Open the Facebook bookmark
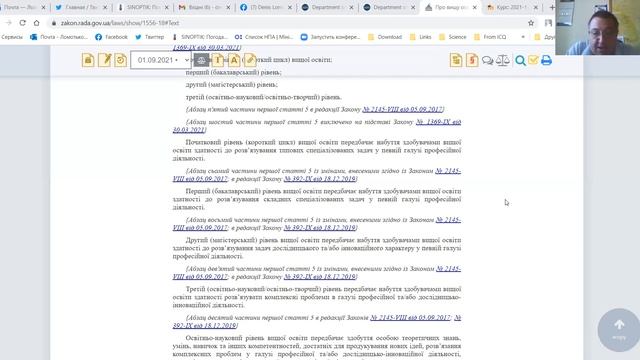The height and width of the screenshot is (360, 640). click(111, 37)
